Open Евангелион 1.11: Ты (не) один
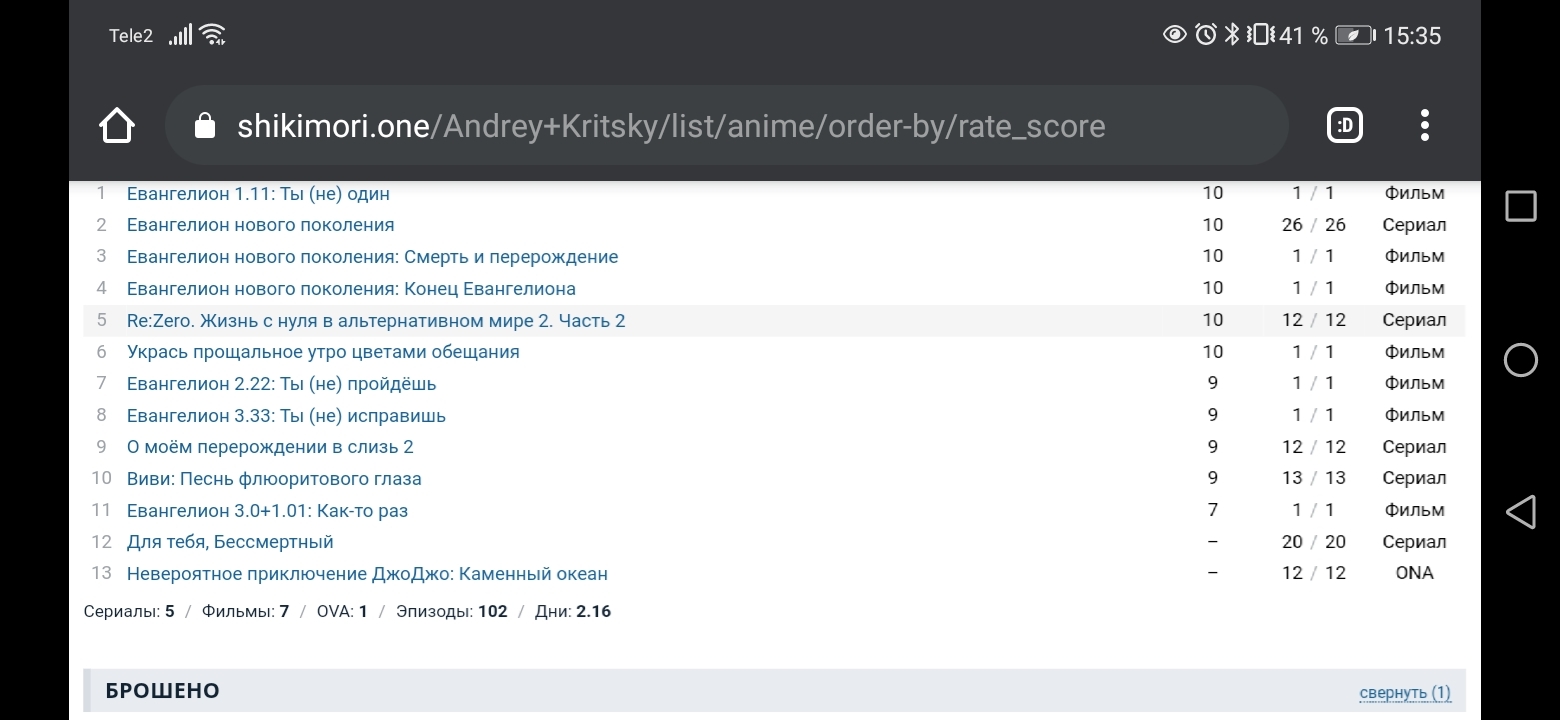 pyautogui.click(x=258, y=194)
